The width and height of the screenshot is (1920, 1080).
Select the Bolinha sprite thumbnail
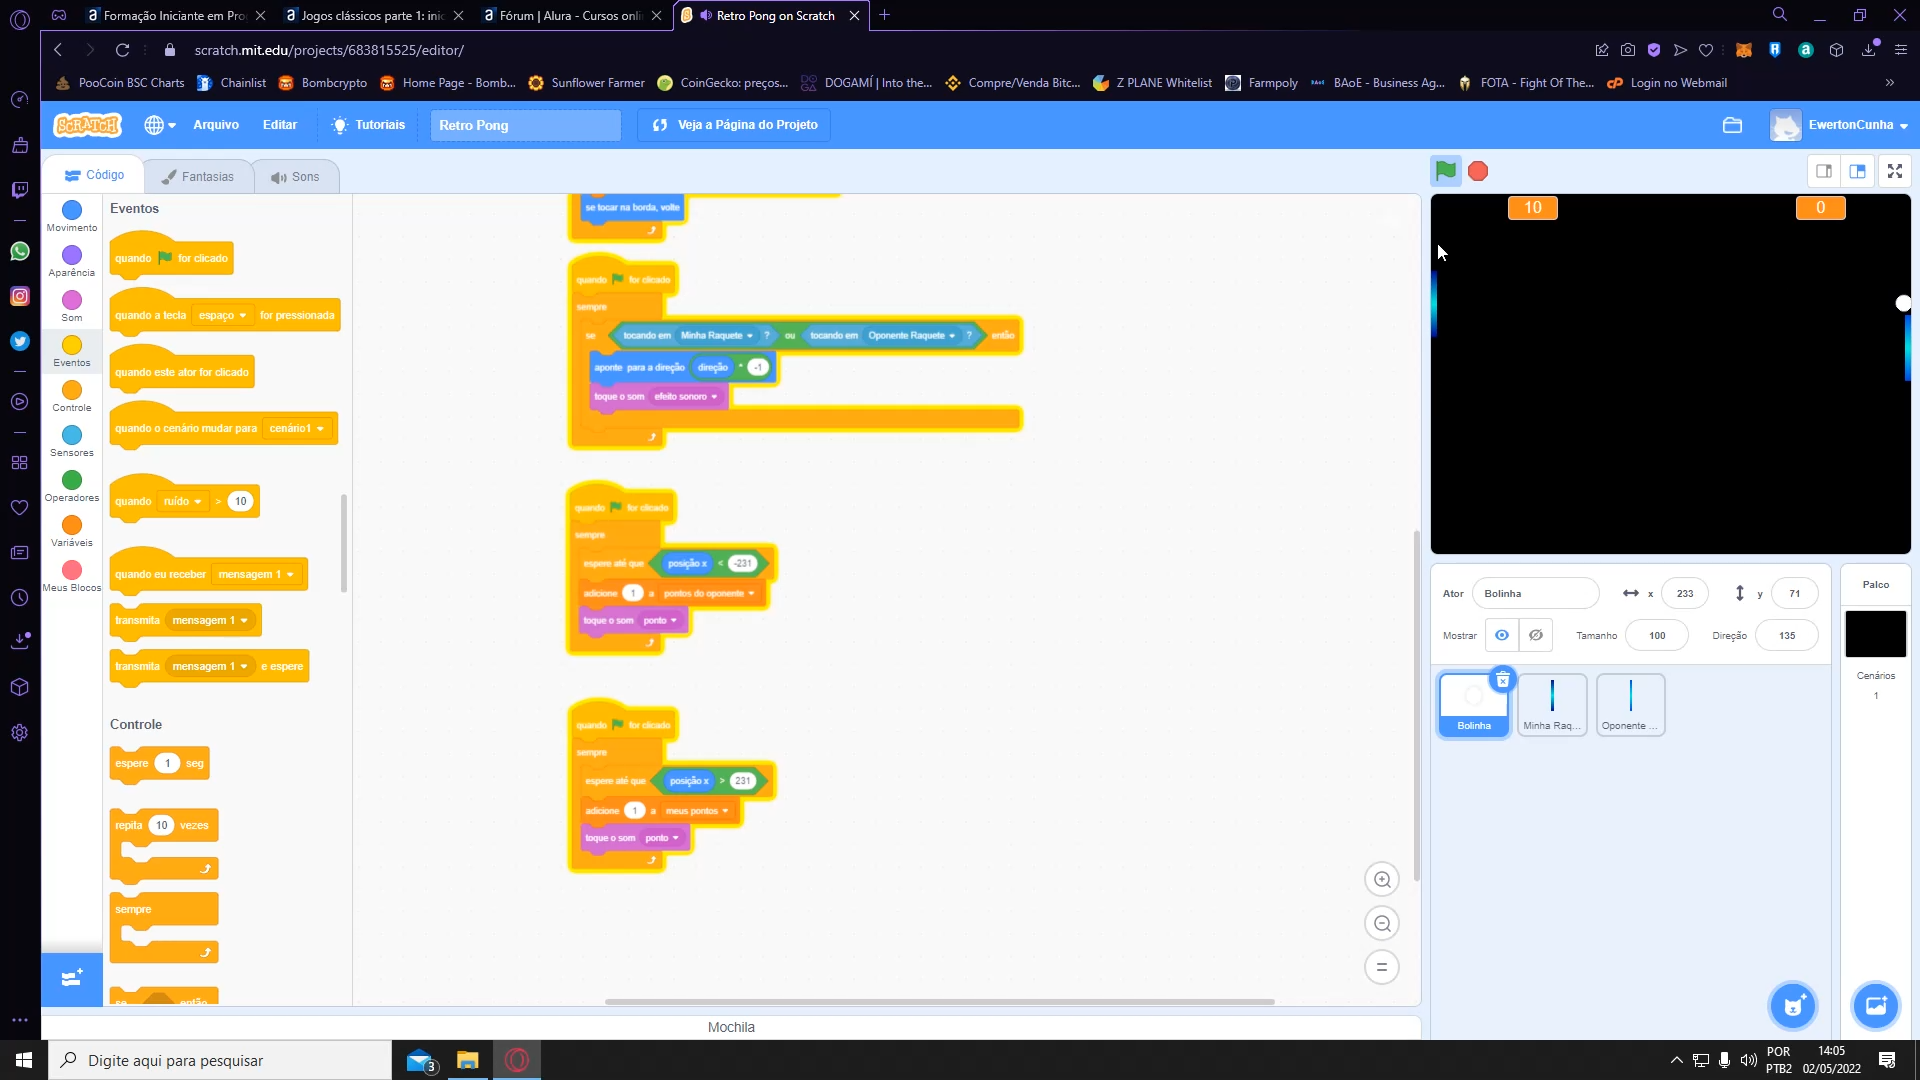[x=1473, y=705]
